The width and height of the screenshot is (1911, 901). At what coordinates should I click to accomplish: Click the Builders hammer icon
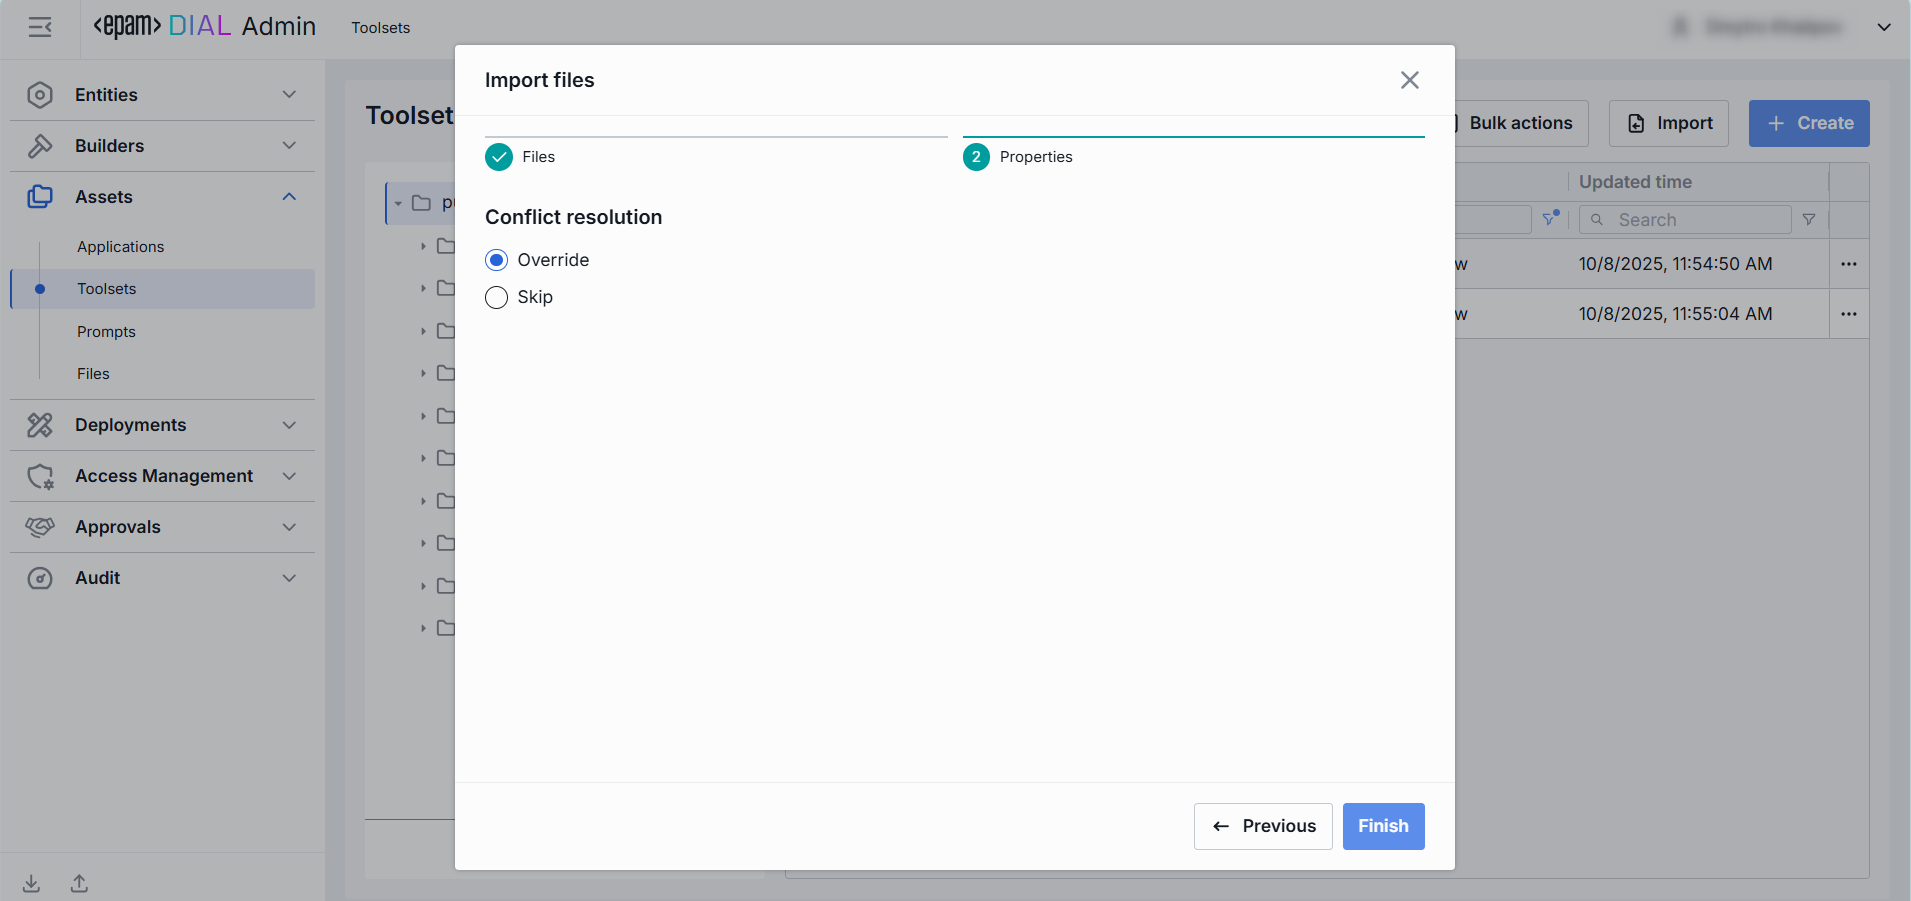click(40, 146)
